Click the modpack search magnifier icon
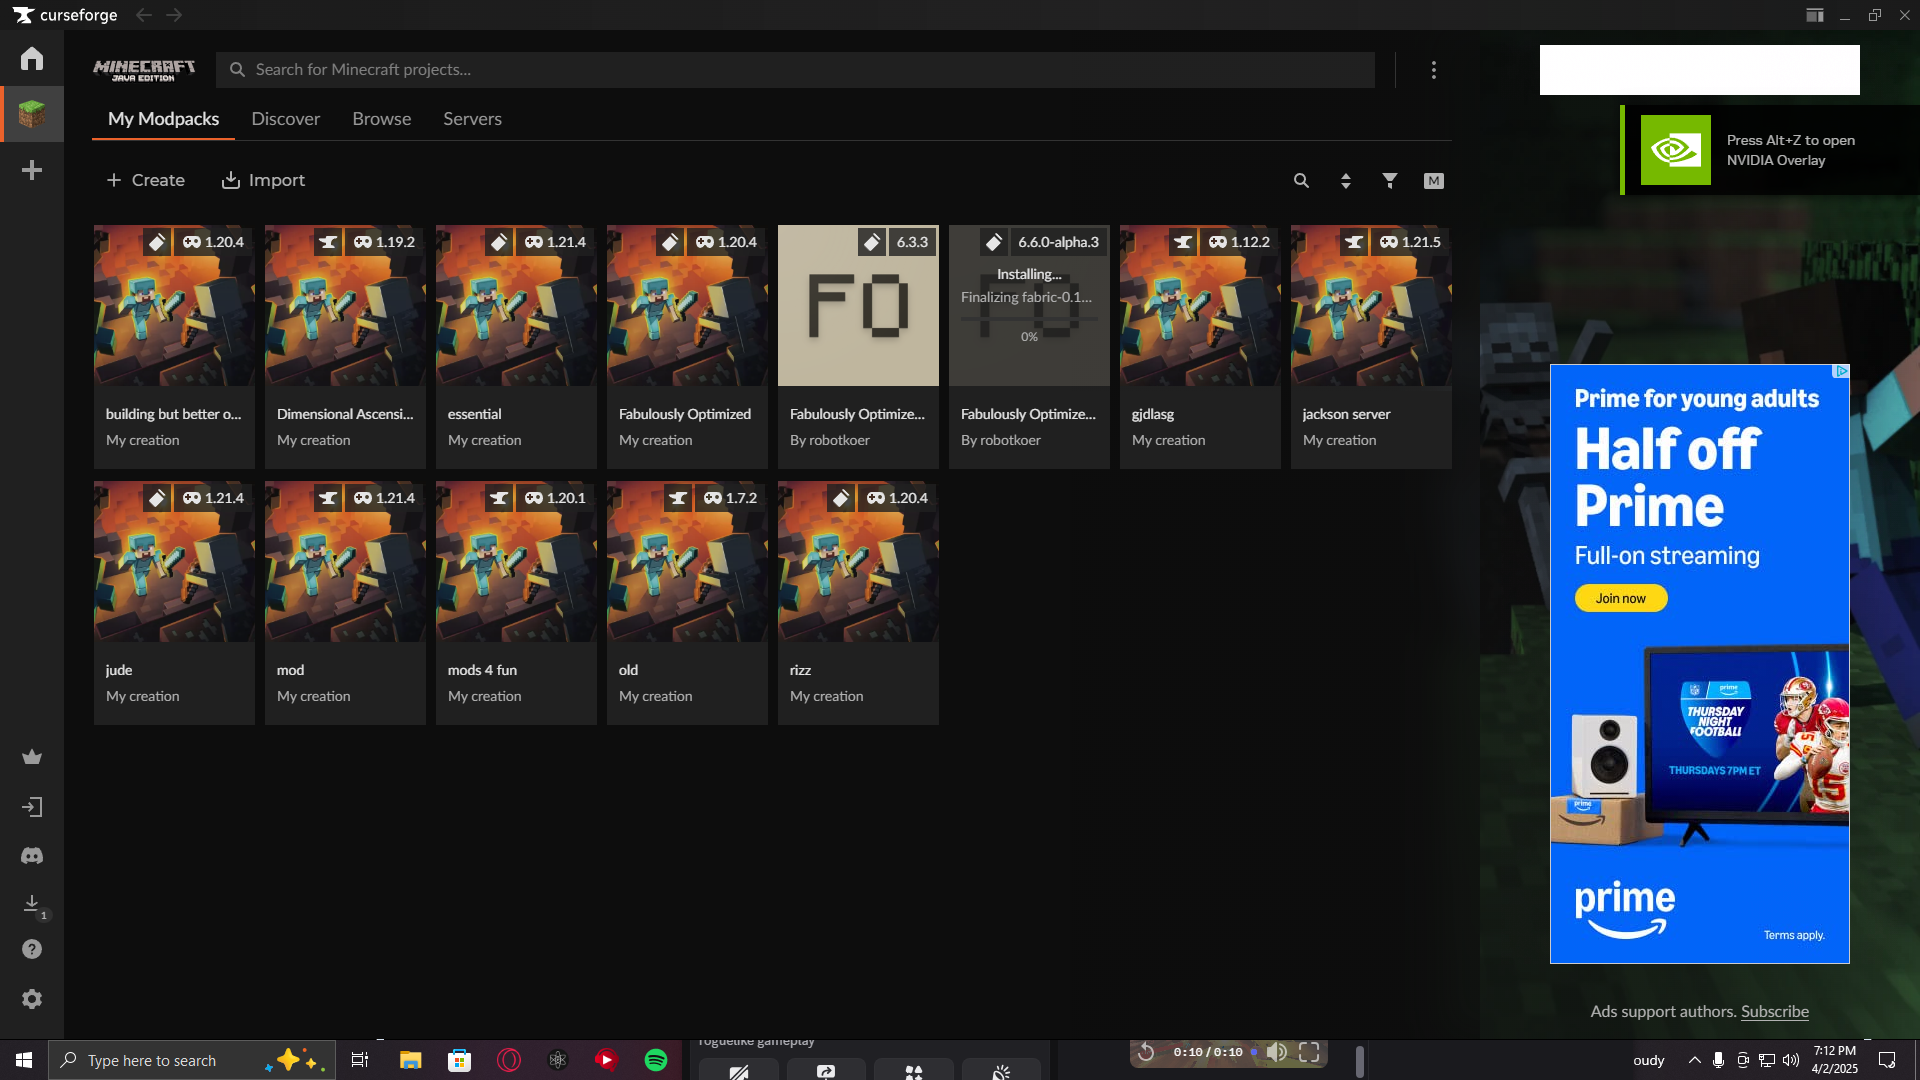 coord(1301,181)
